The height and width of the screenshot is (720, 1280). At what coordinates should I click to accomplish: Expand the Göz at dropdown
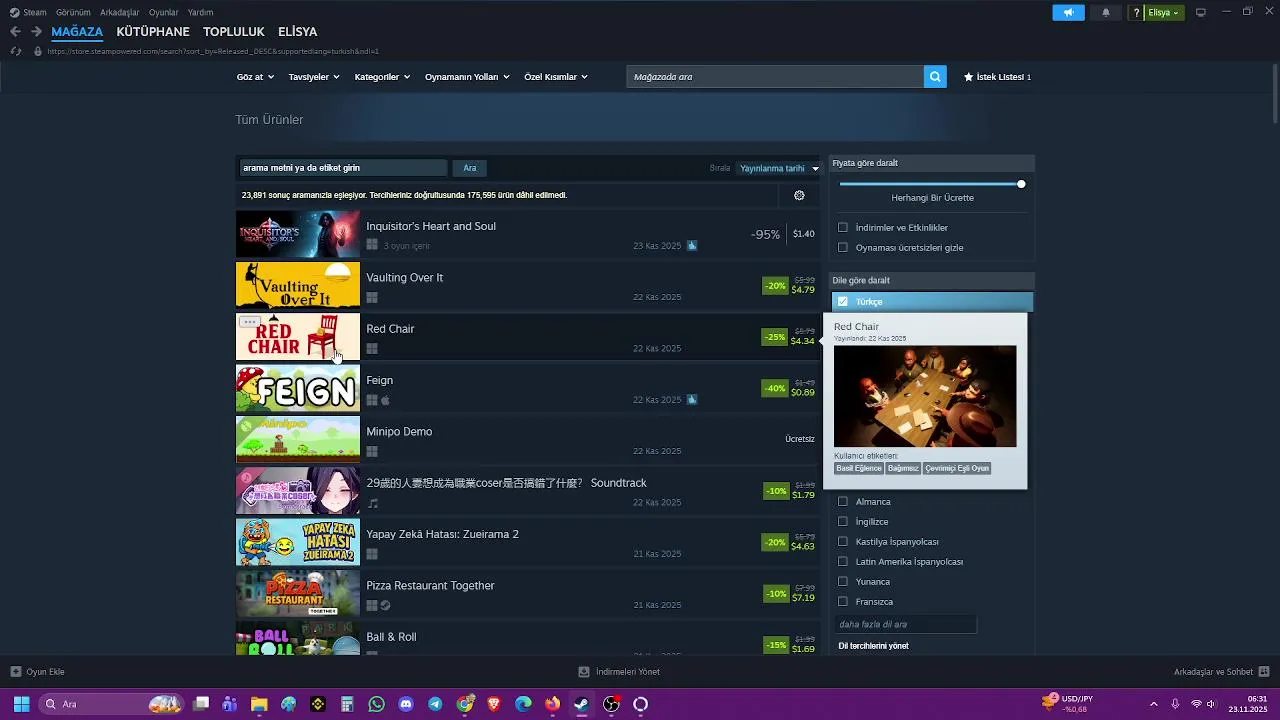point(255,77)
